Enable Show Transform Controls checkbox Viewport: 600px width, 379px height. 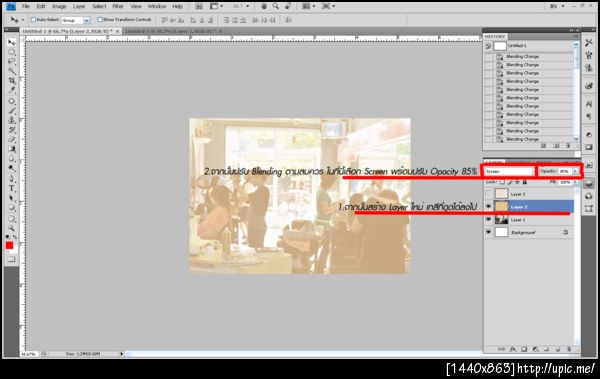coord(100,20)
